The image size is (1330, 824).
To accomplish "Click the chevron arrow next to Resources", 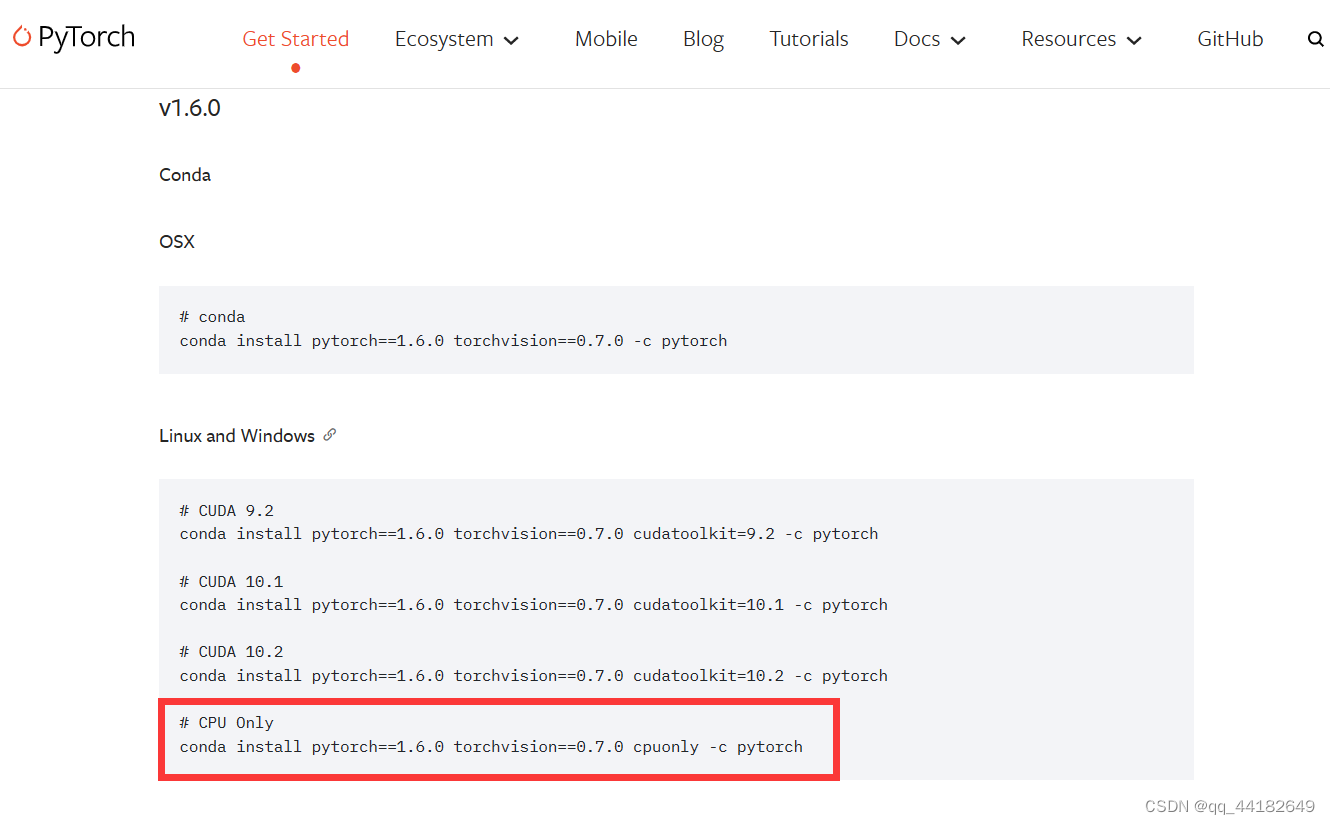I will point(1134,42).
